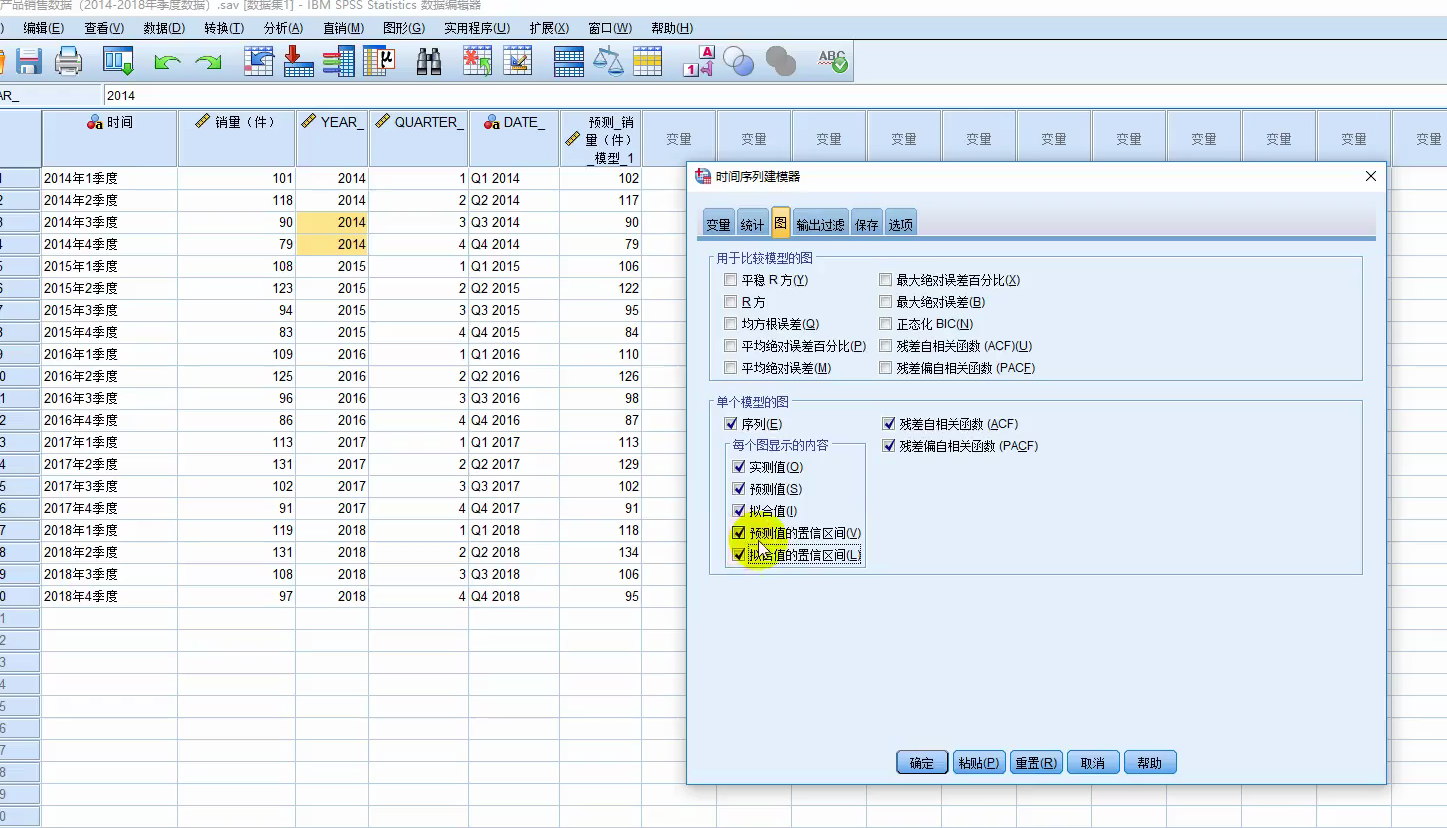Viewport: 1447px width, 828px height.
Task: Click the green Redo arrow
Action: coord(208,62)
